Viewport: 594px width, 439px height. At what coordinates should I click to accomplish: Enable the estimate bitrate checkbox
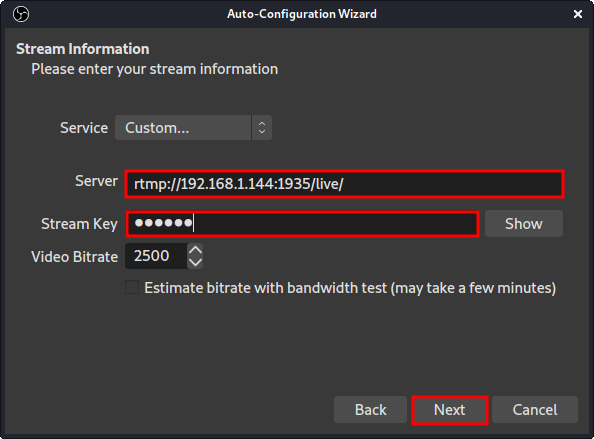pyautogui.click(x=132, y=287)
